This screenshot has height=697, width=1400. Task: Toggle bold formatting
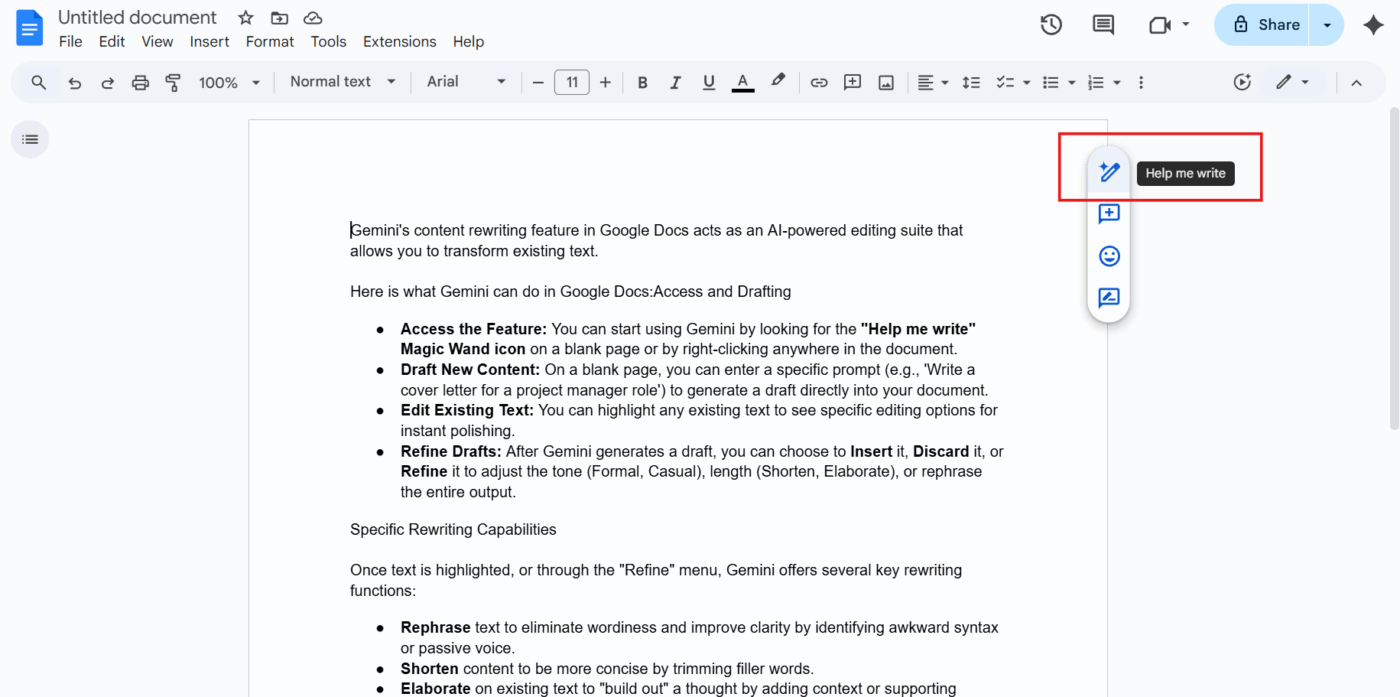[x=642, y=82]
